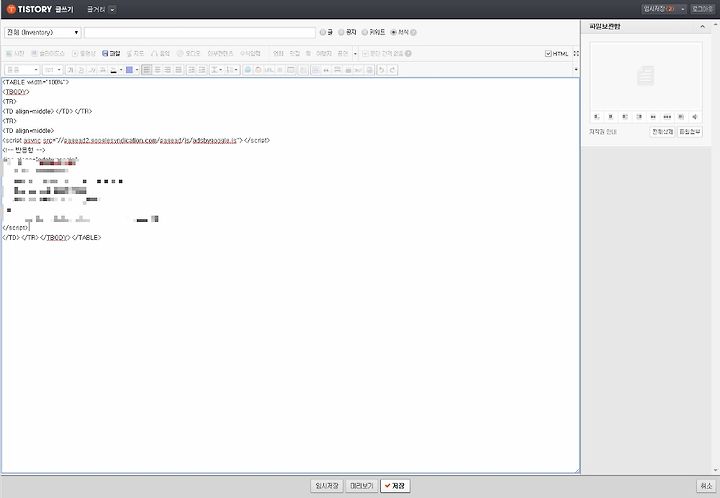The width and height of the screenshot is (720, 498).
Task: Click the 임시저장 button at bottom
Action: 326,486
